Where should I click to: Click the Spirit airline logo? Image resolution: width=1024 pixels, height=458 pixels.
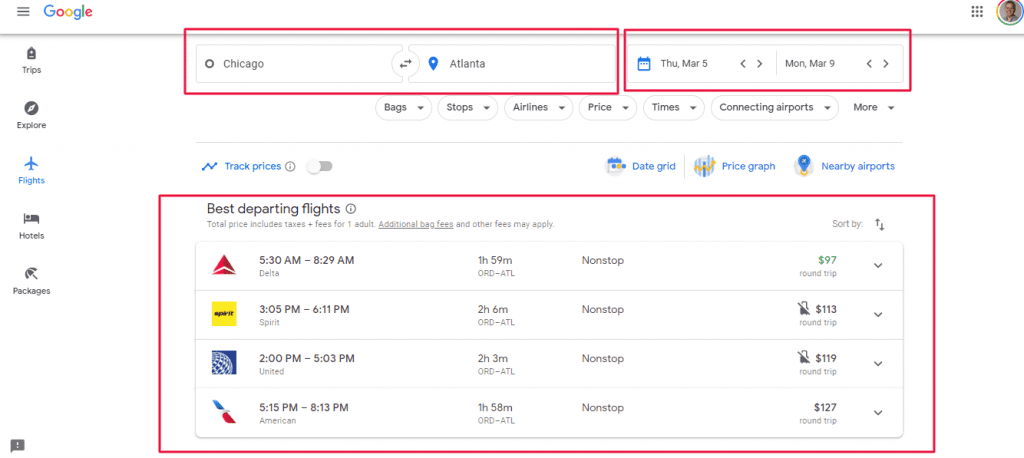[x=224, y=314]
